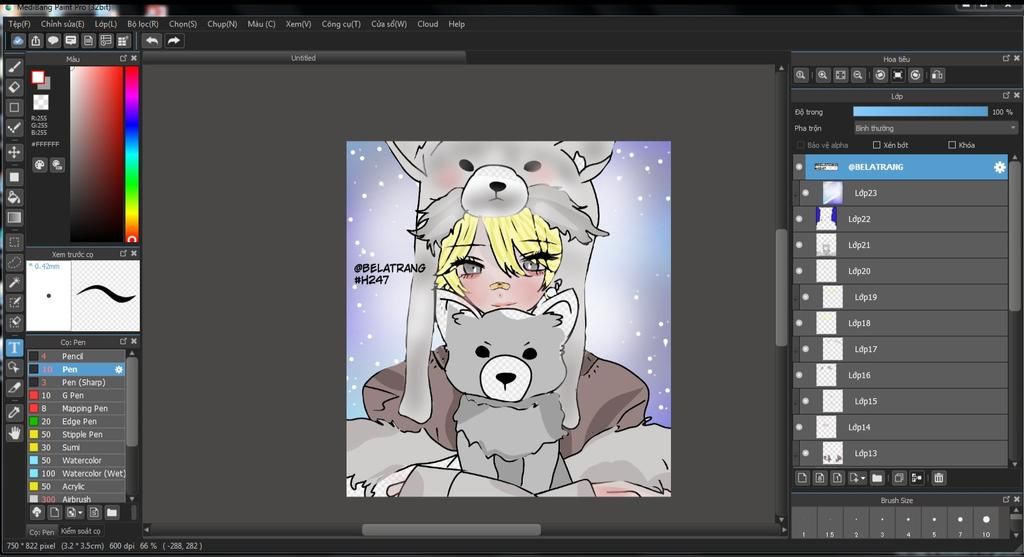Click the foreground white color swatch
The width and height of the screenshot is (1024, 557).
(x=38, y=78)
